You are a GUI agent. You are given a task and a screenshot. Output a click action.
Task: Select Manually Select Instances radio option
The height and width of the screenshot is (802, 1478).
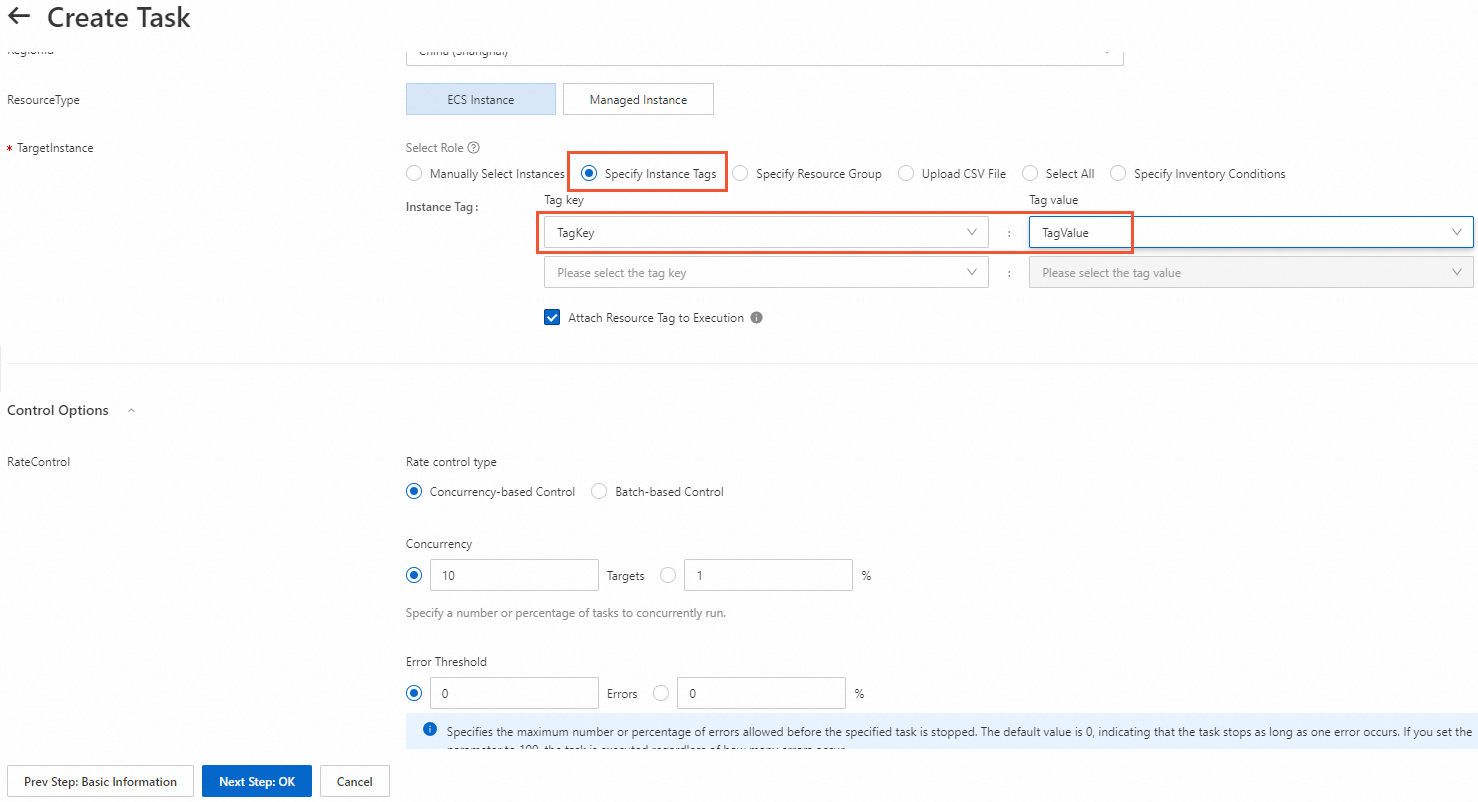[414, 174]
